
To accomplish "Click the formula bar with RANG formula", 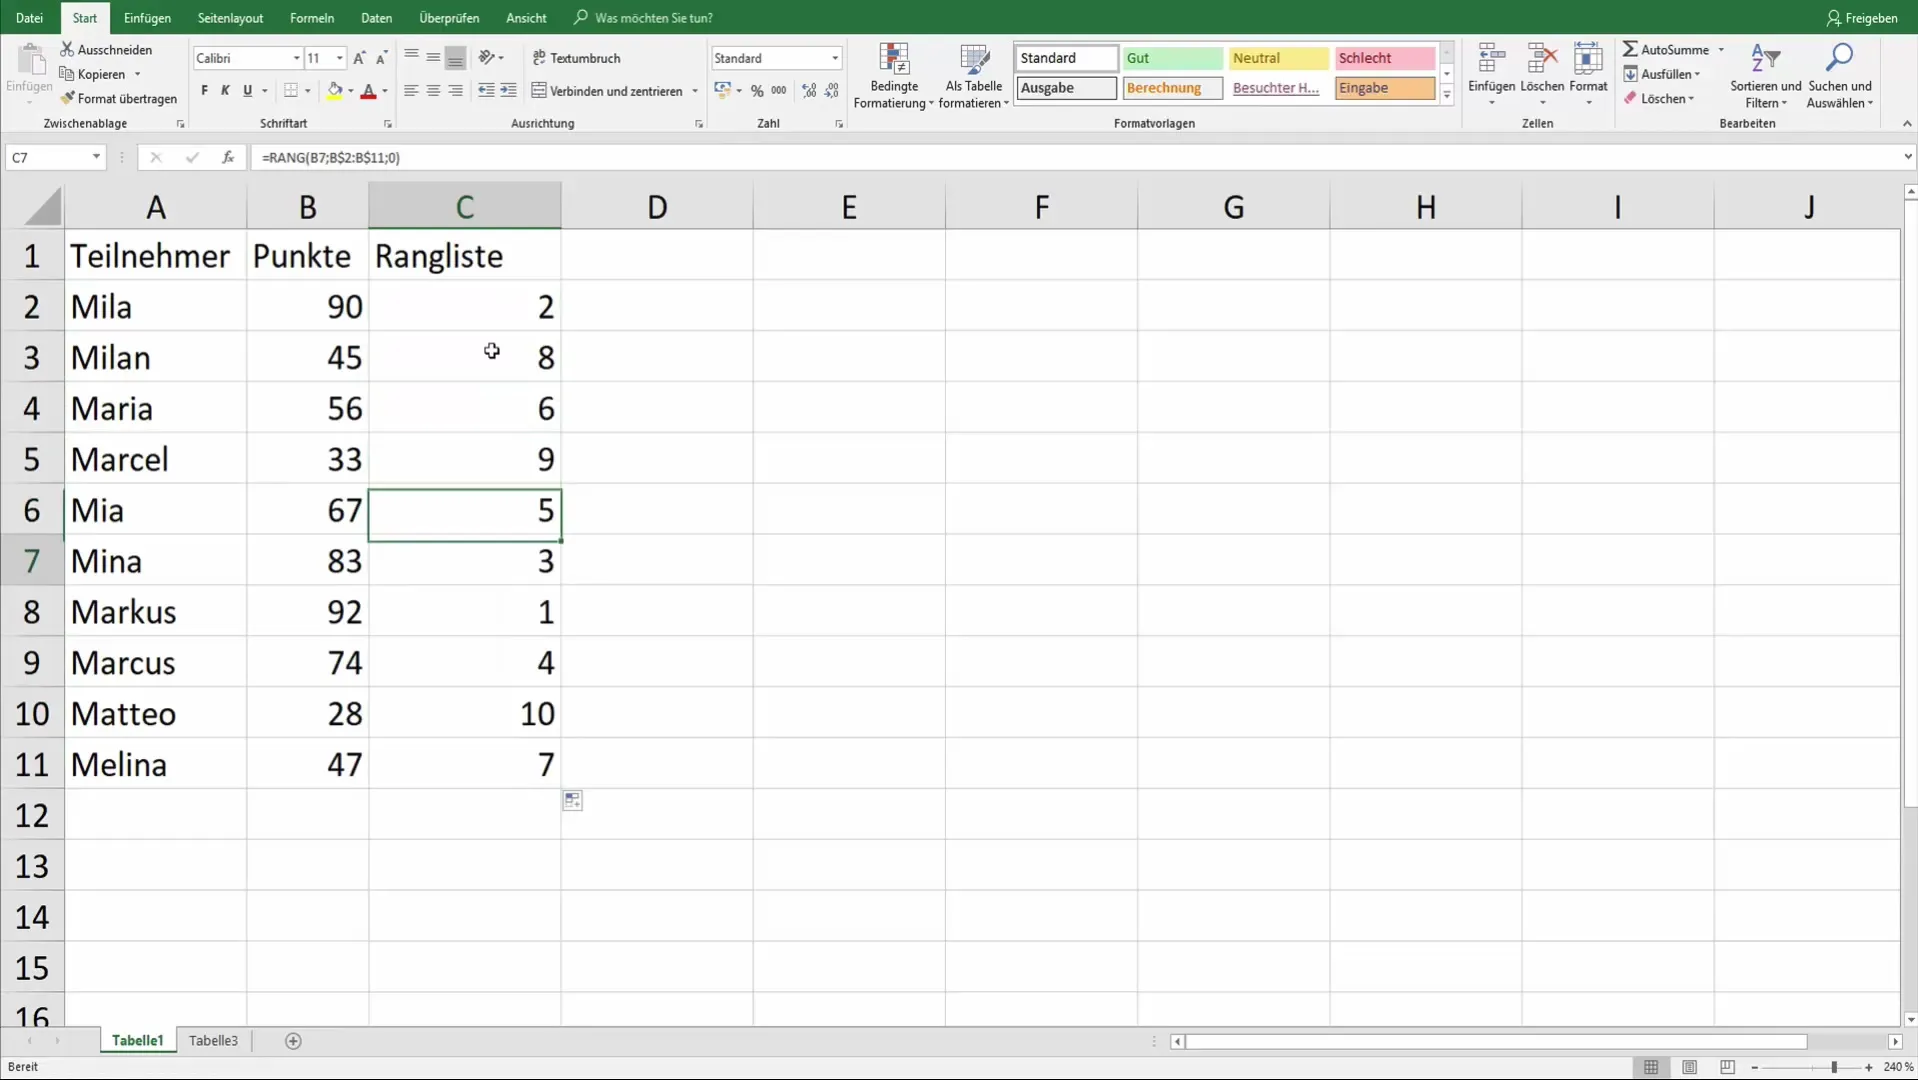I will (x=1075, y=157).
